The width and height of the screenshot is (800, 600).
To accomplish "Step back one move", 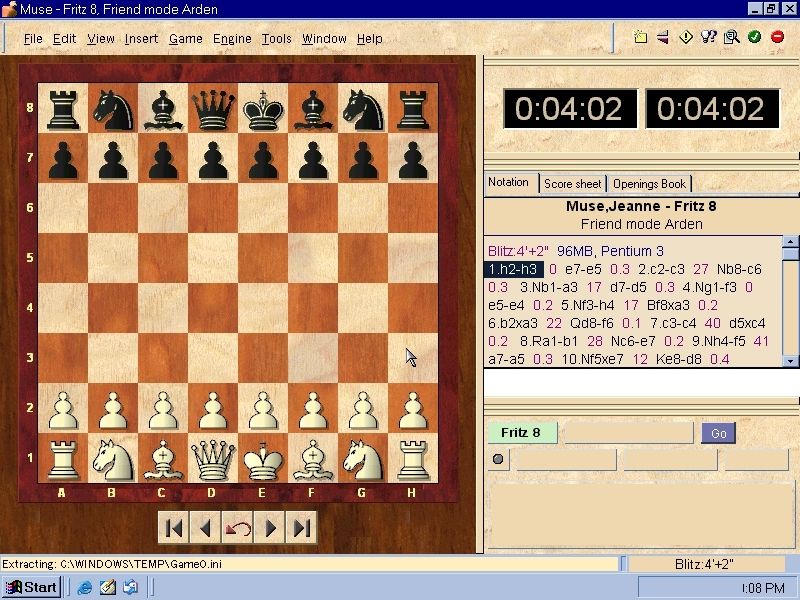I will pyautogui.click(x=205, y=528).
